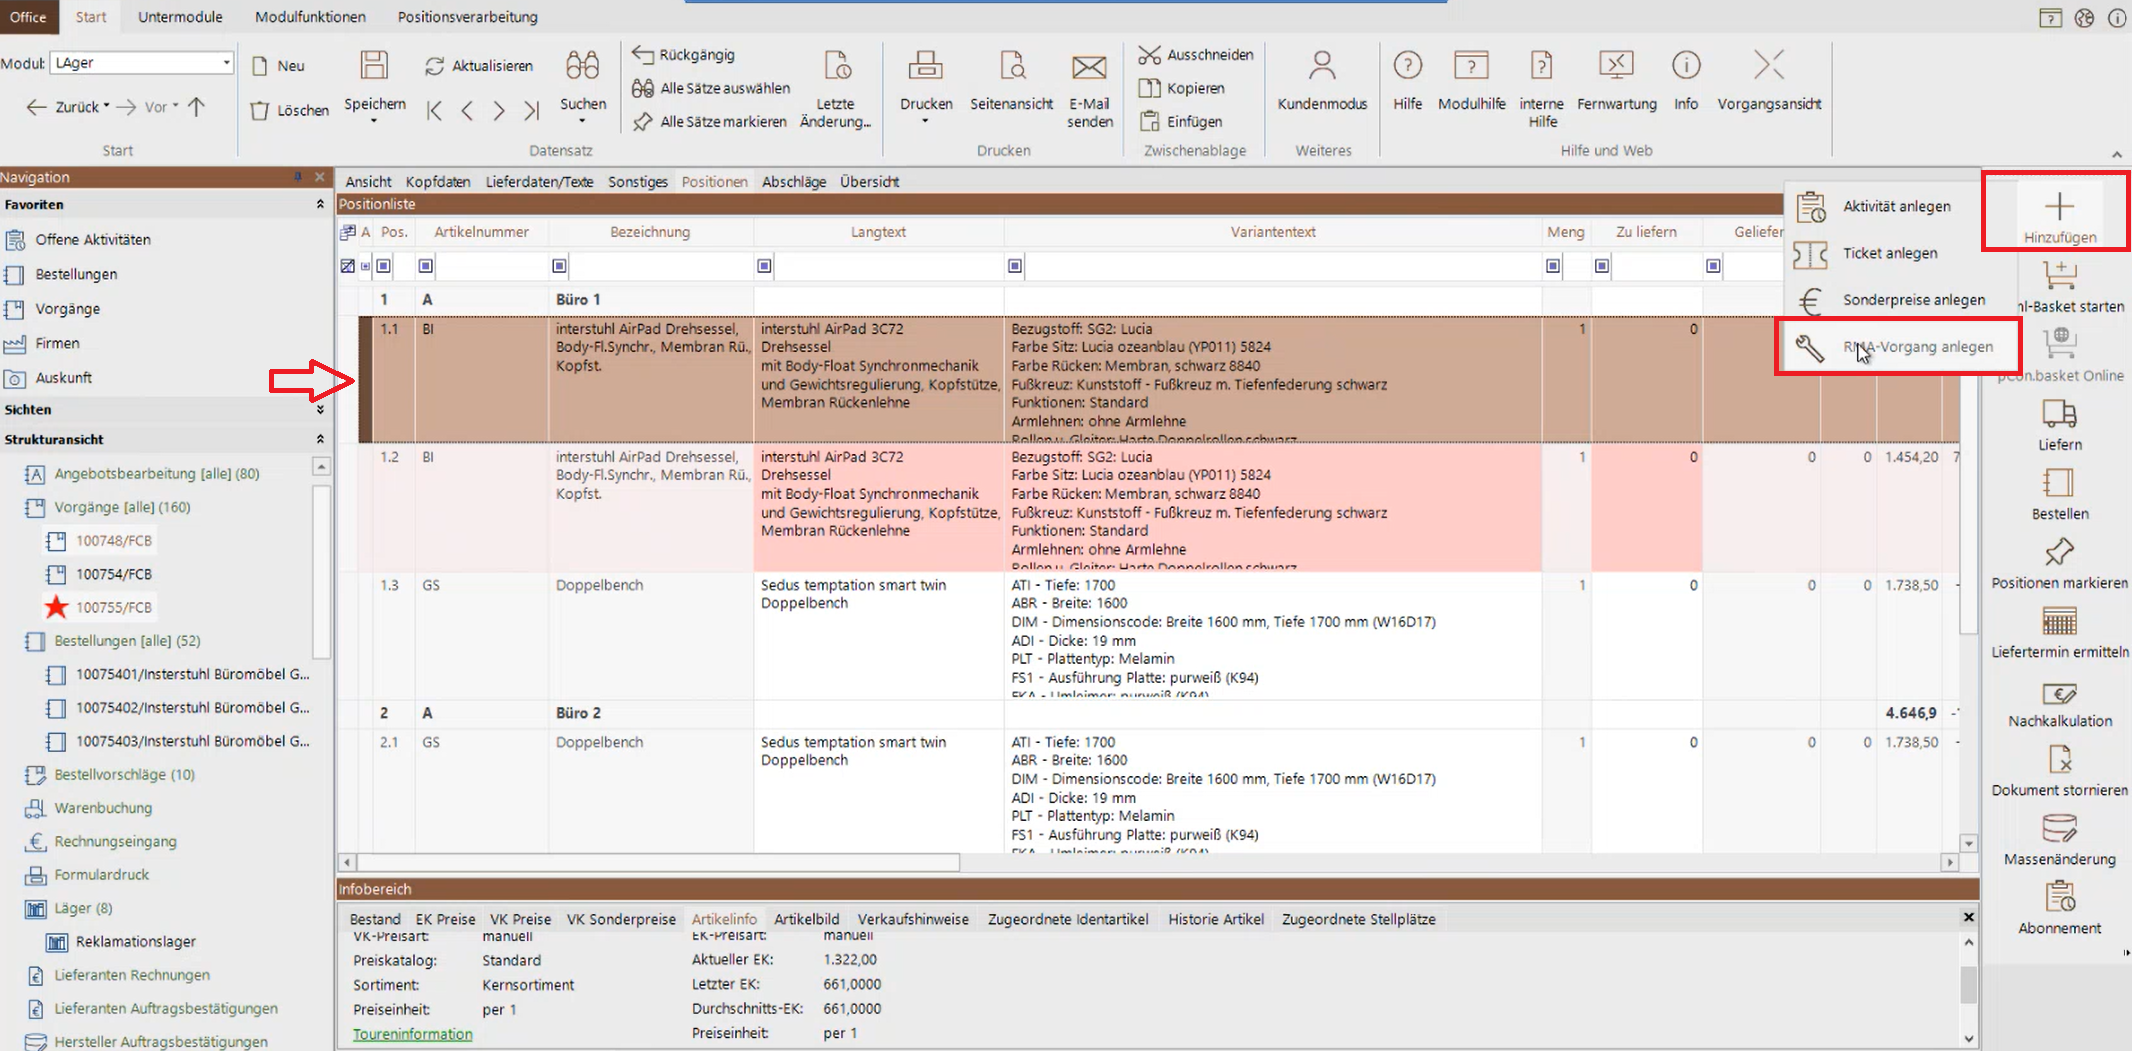Click the horizontal scrollbar of position list
Screen dimensions: 2132x1051
(x=658, y=862)
